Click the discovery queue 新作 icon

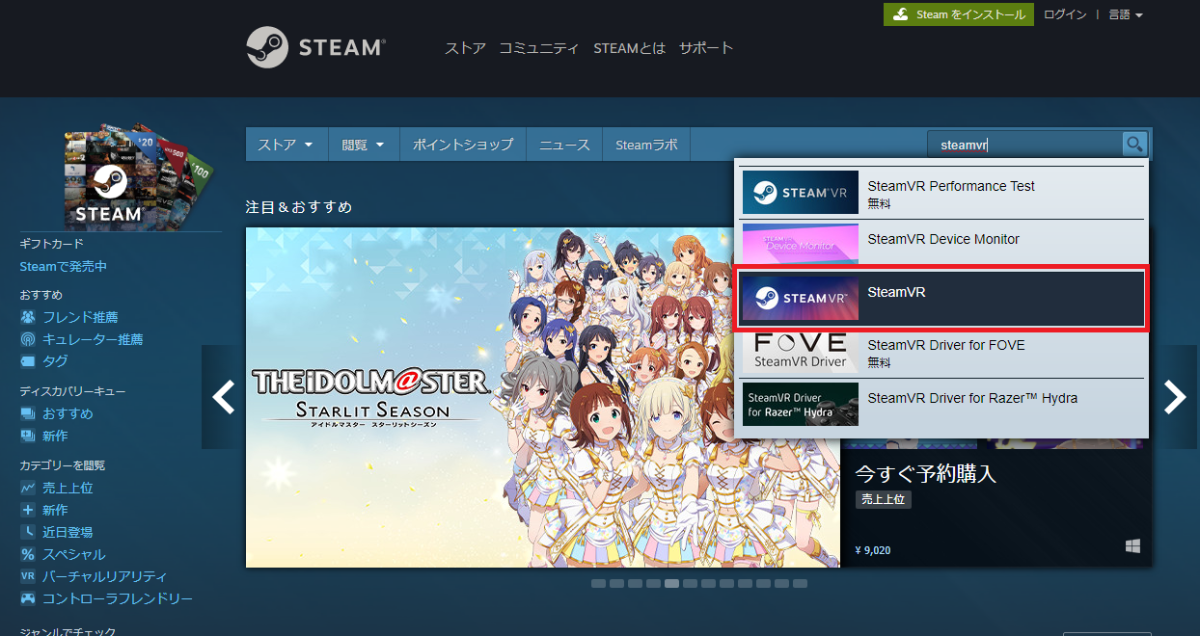[x=28, y=435]
